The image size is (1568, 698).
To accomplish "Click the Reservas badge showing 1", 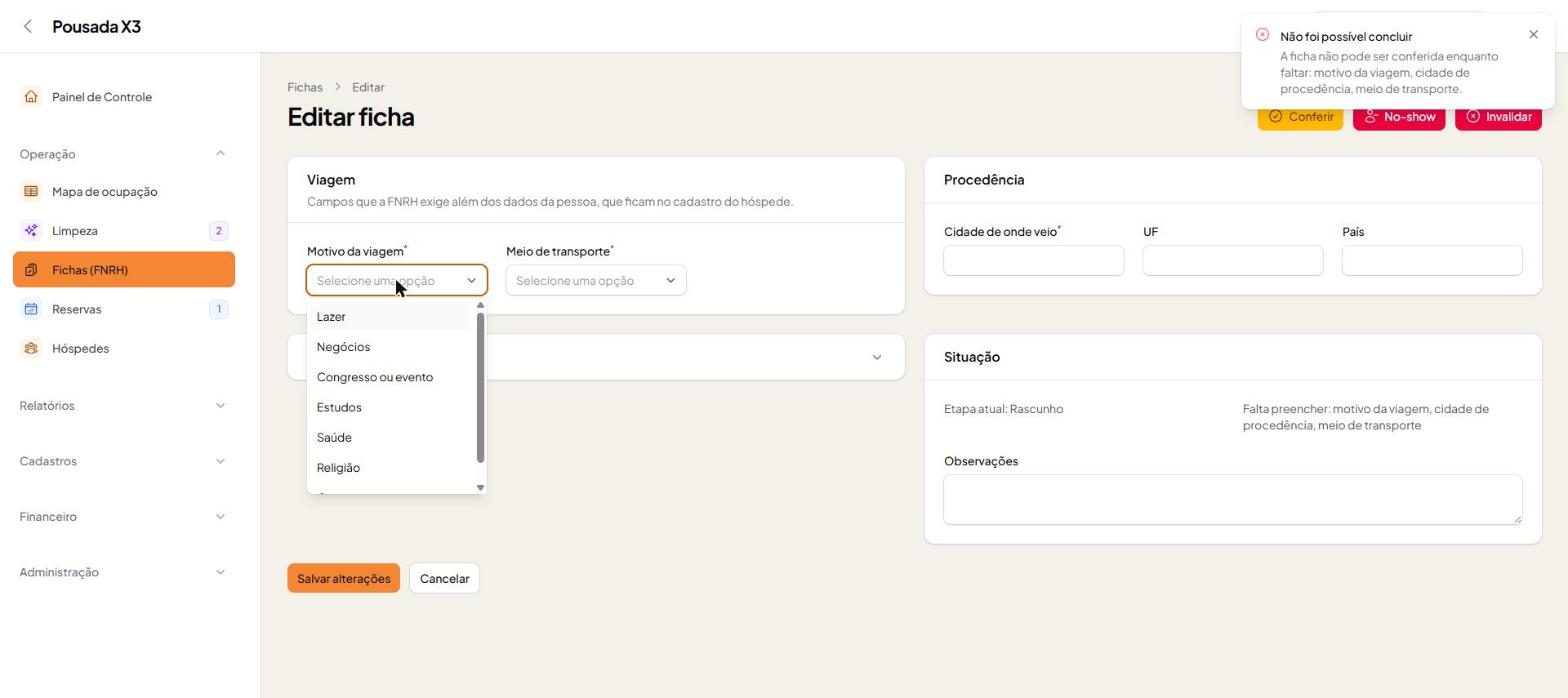I will [219, 309].
